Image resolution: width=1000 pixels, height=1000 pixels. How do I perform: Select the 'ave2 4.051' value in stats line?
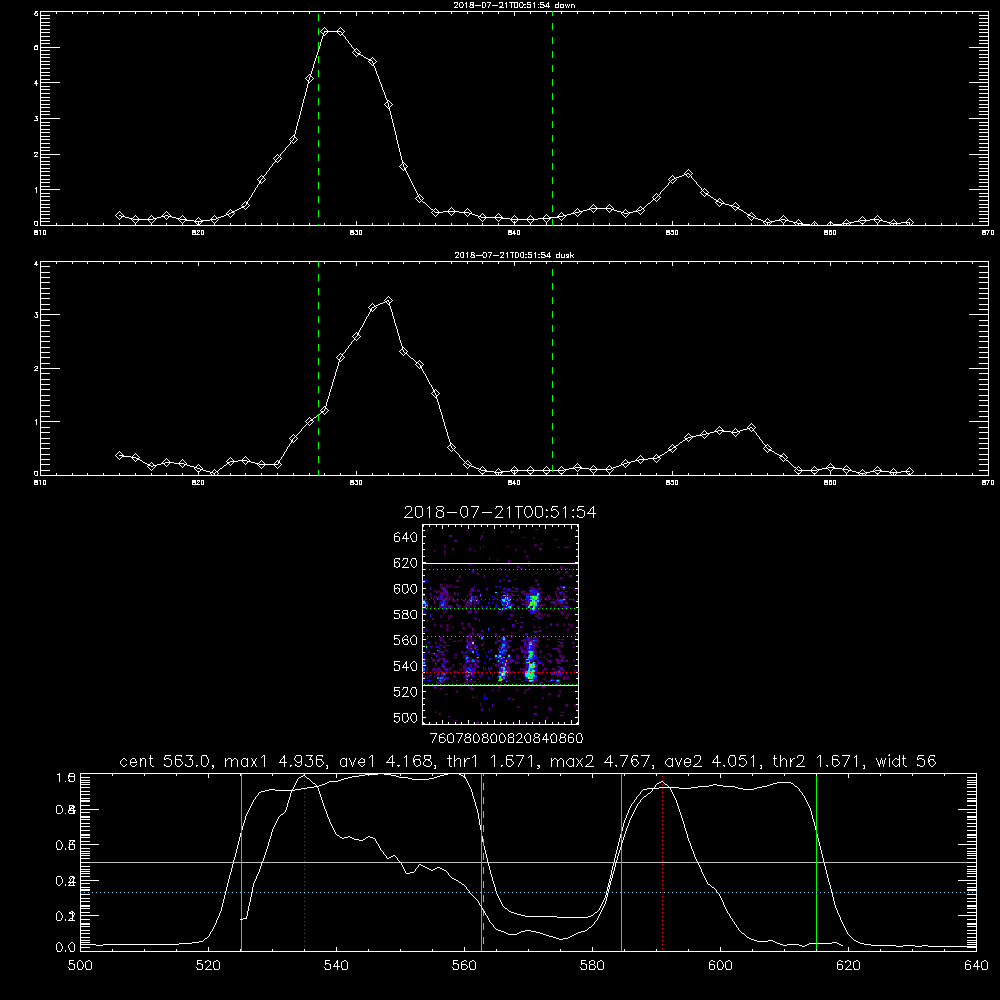tap(710, 761)
